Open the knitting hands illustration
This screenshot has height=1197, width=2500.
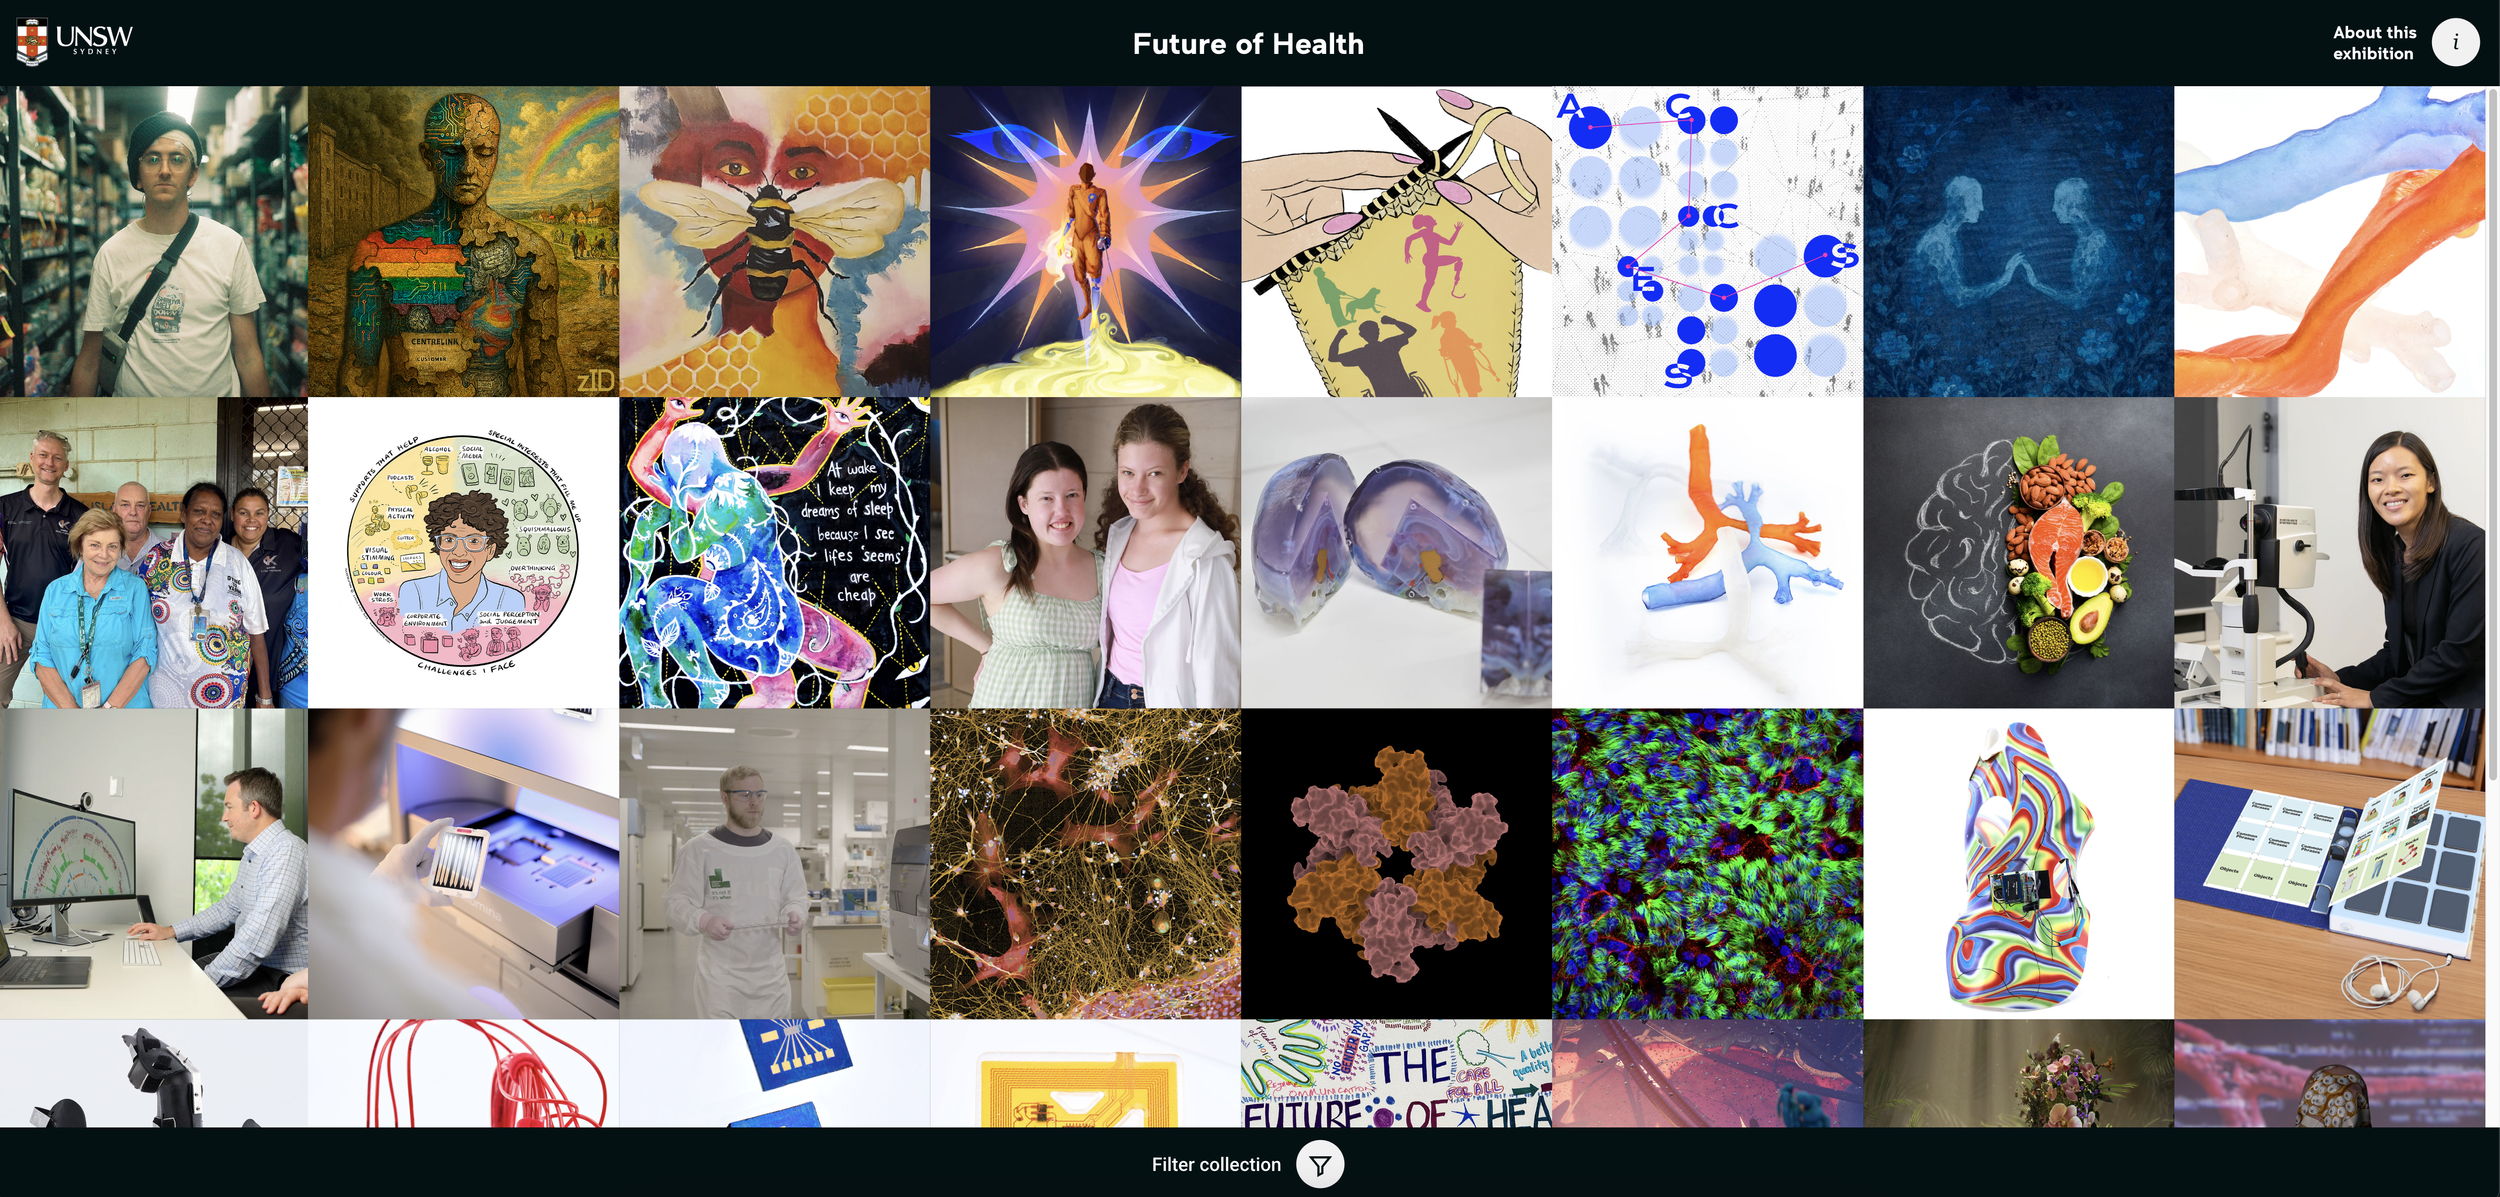point(1396,241)
